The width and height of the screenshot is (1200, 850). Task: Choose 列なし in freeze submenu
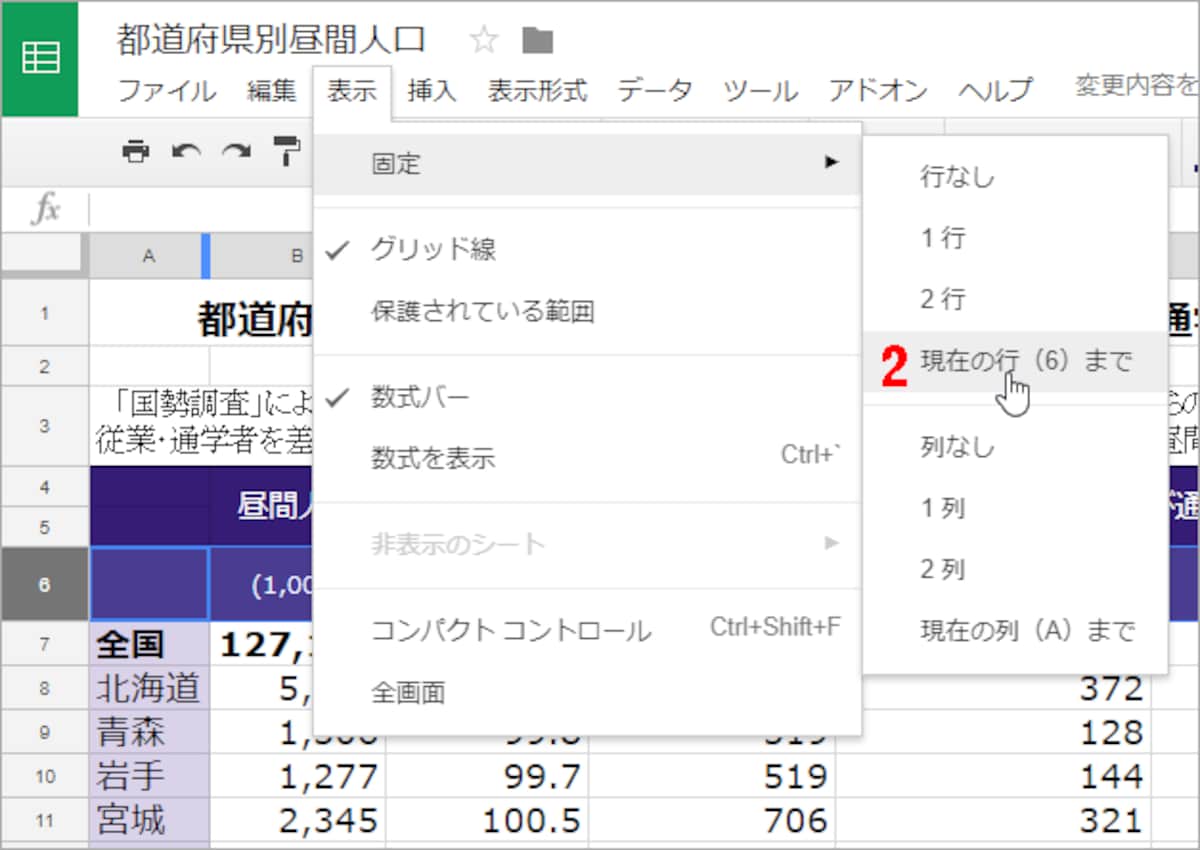coord(1015,447)
